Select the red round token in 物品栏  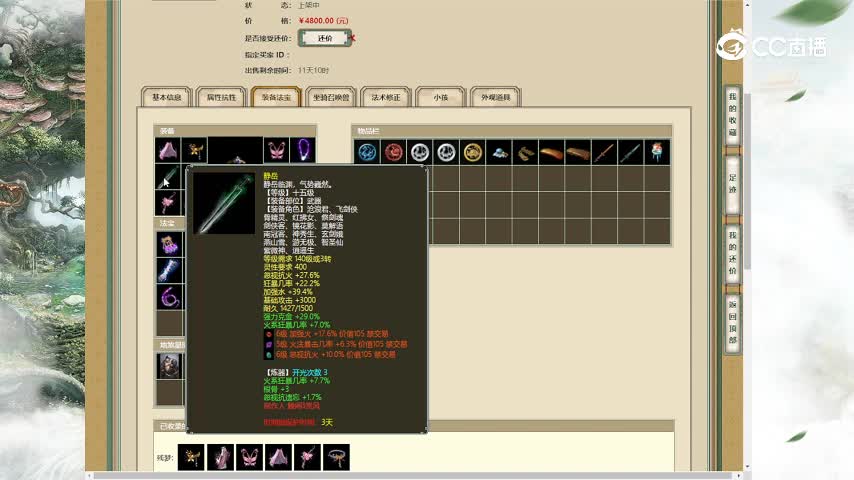point(393,153)
